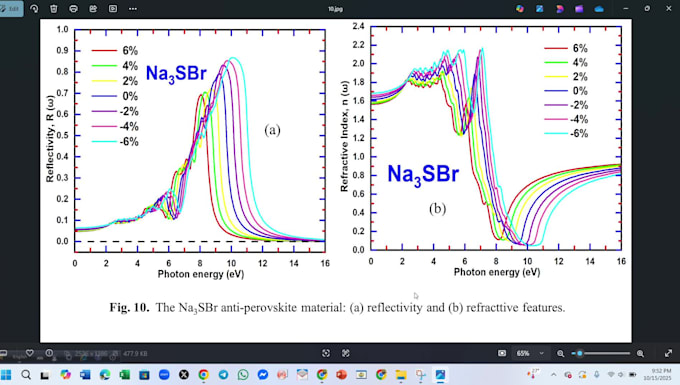This screenshot has width=680, height=385.
Task: Open the Clipchamp icon in the title bar
Action: pos(579,9)
